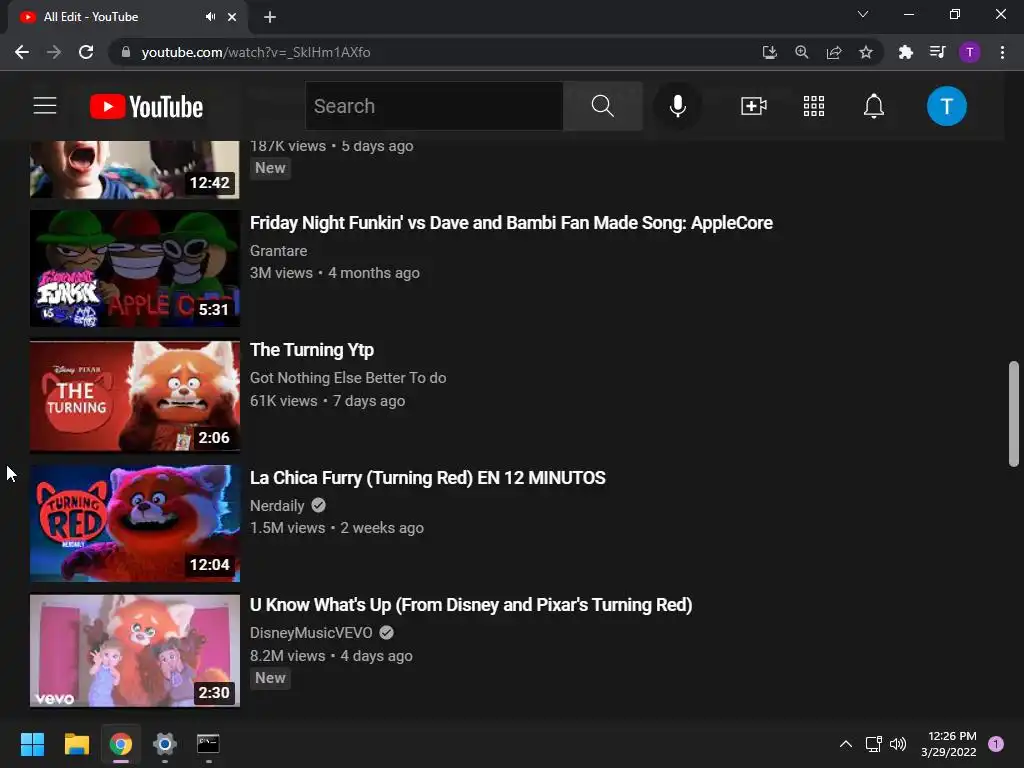The image size is (1024, 768).
Task: Open the Windows Start menu
Action: pos(32,744)
